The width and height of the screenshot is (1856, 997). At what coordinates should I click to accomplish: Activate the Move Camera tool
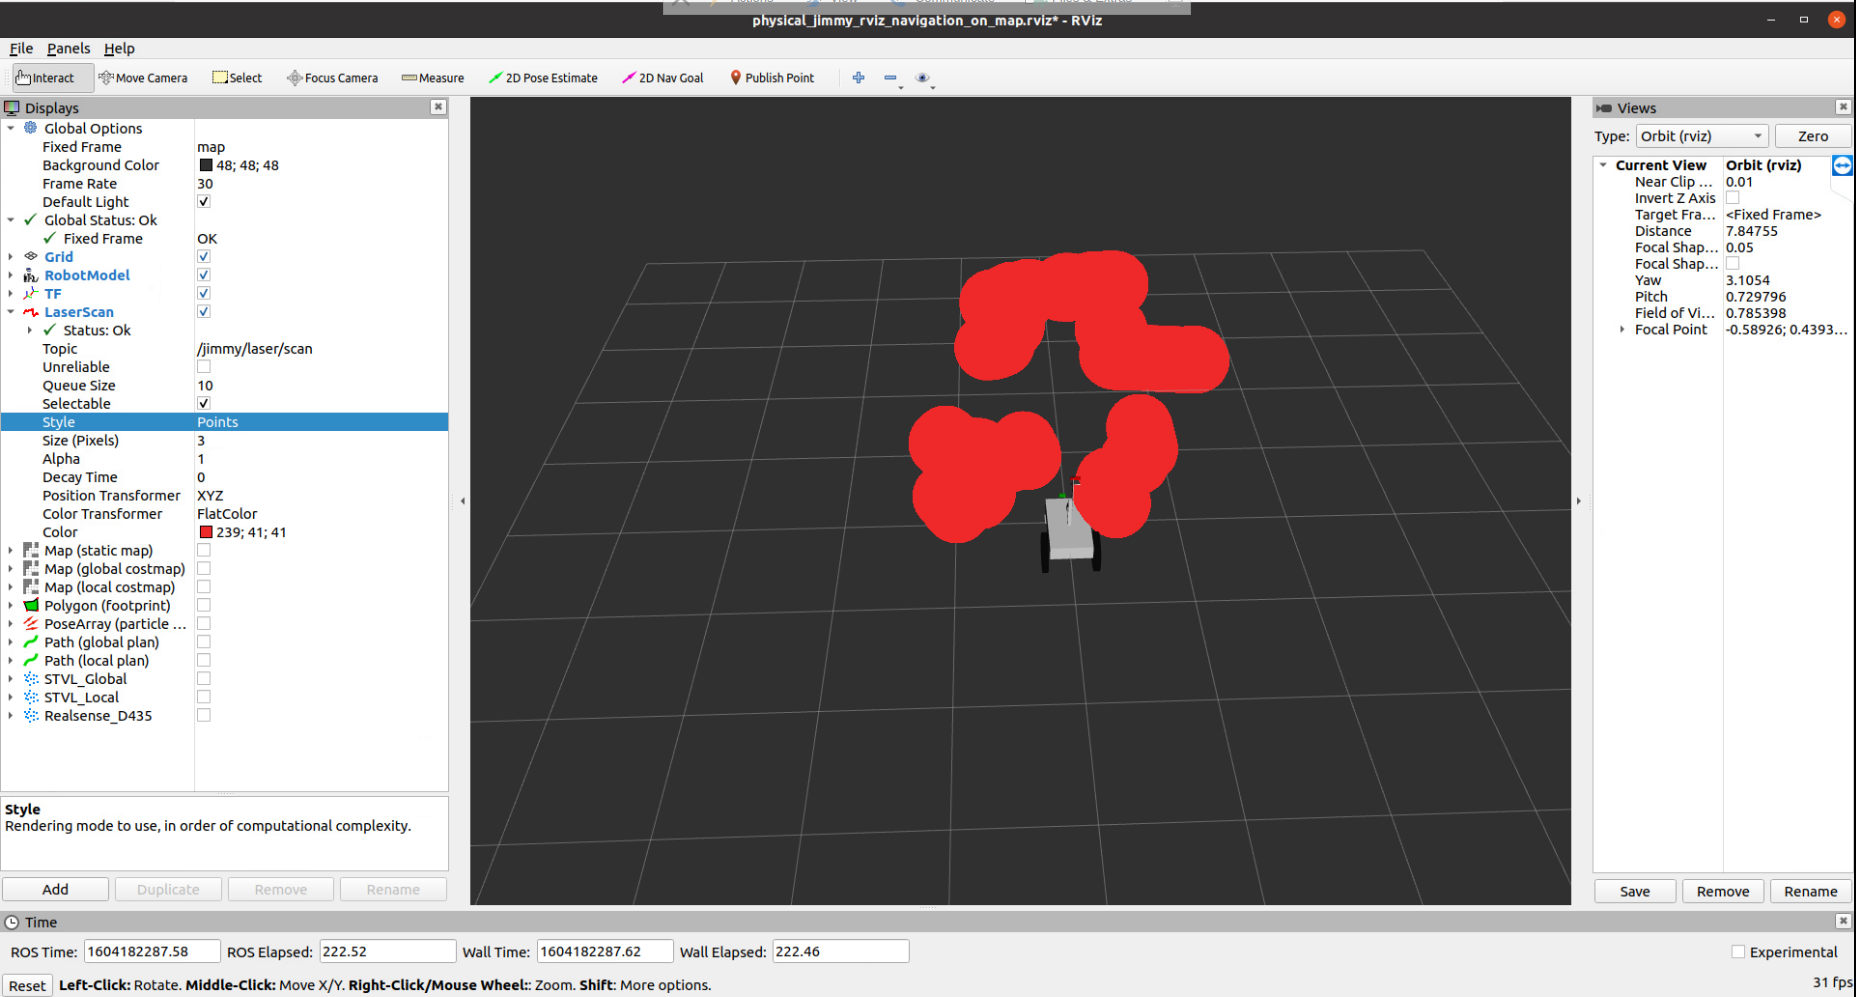tap(143, 78)
